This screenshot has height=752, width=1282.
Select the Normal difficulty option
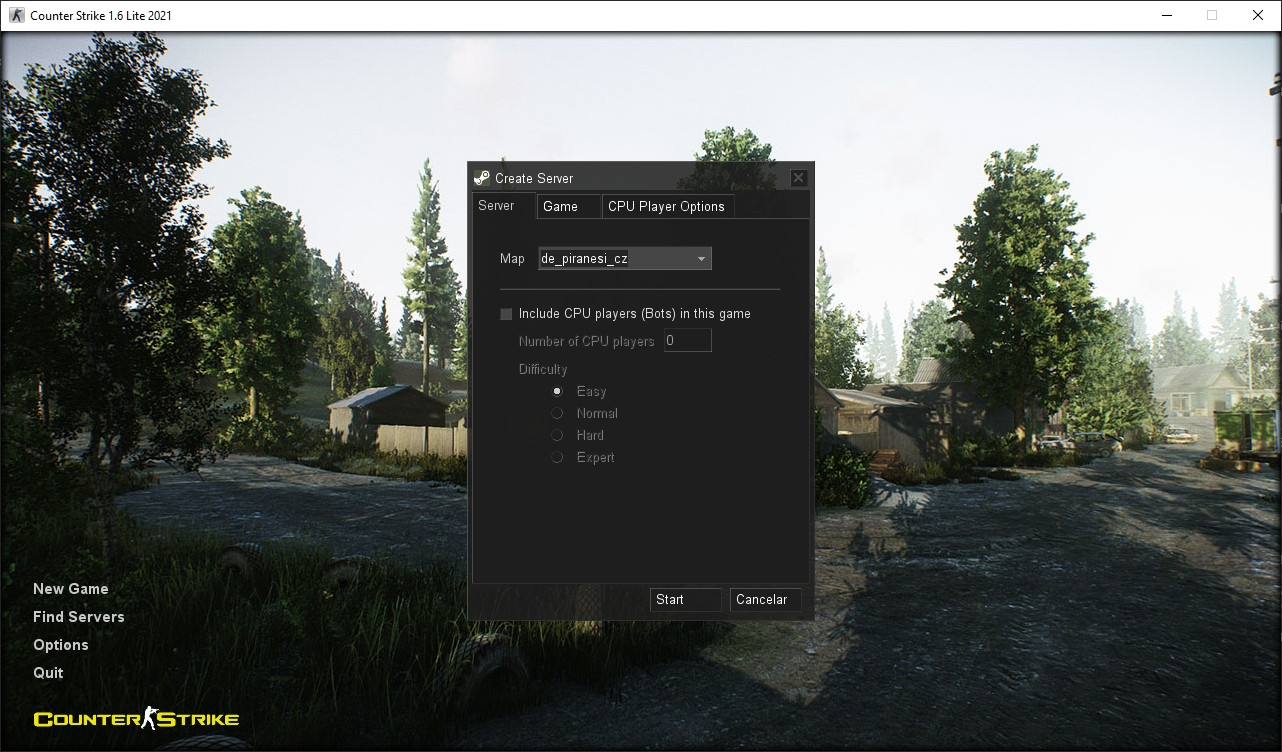557,413
